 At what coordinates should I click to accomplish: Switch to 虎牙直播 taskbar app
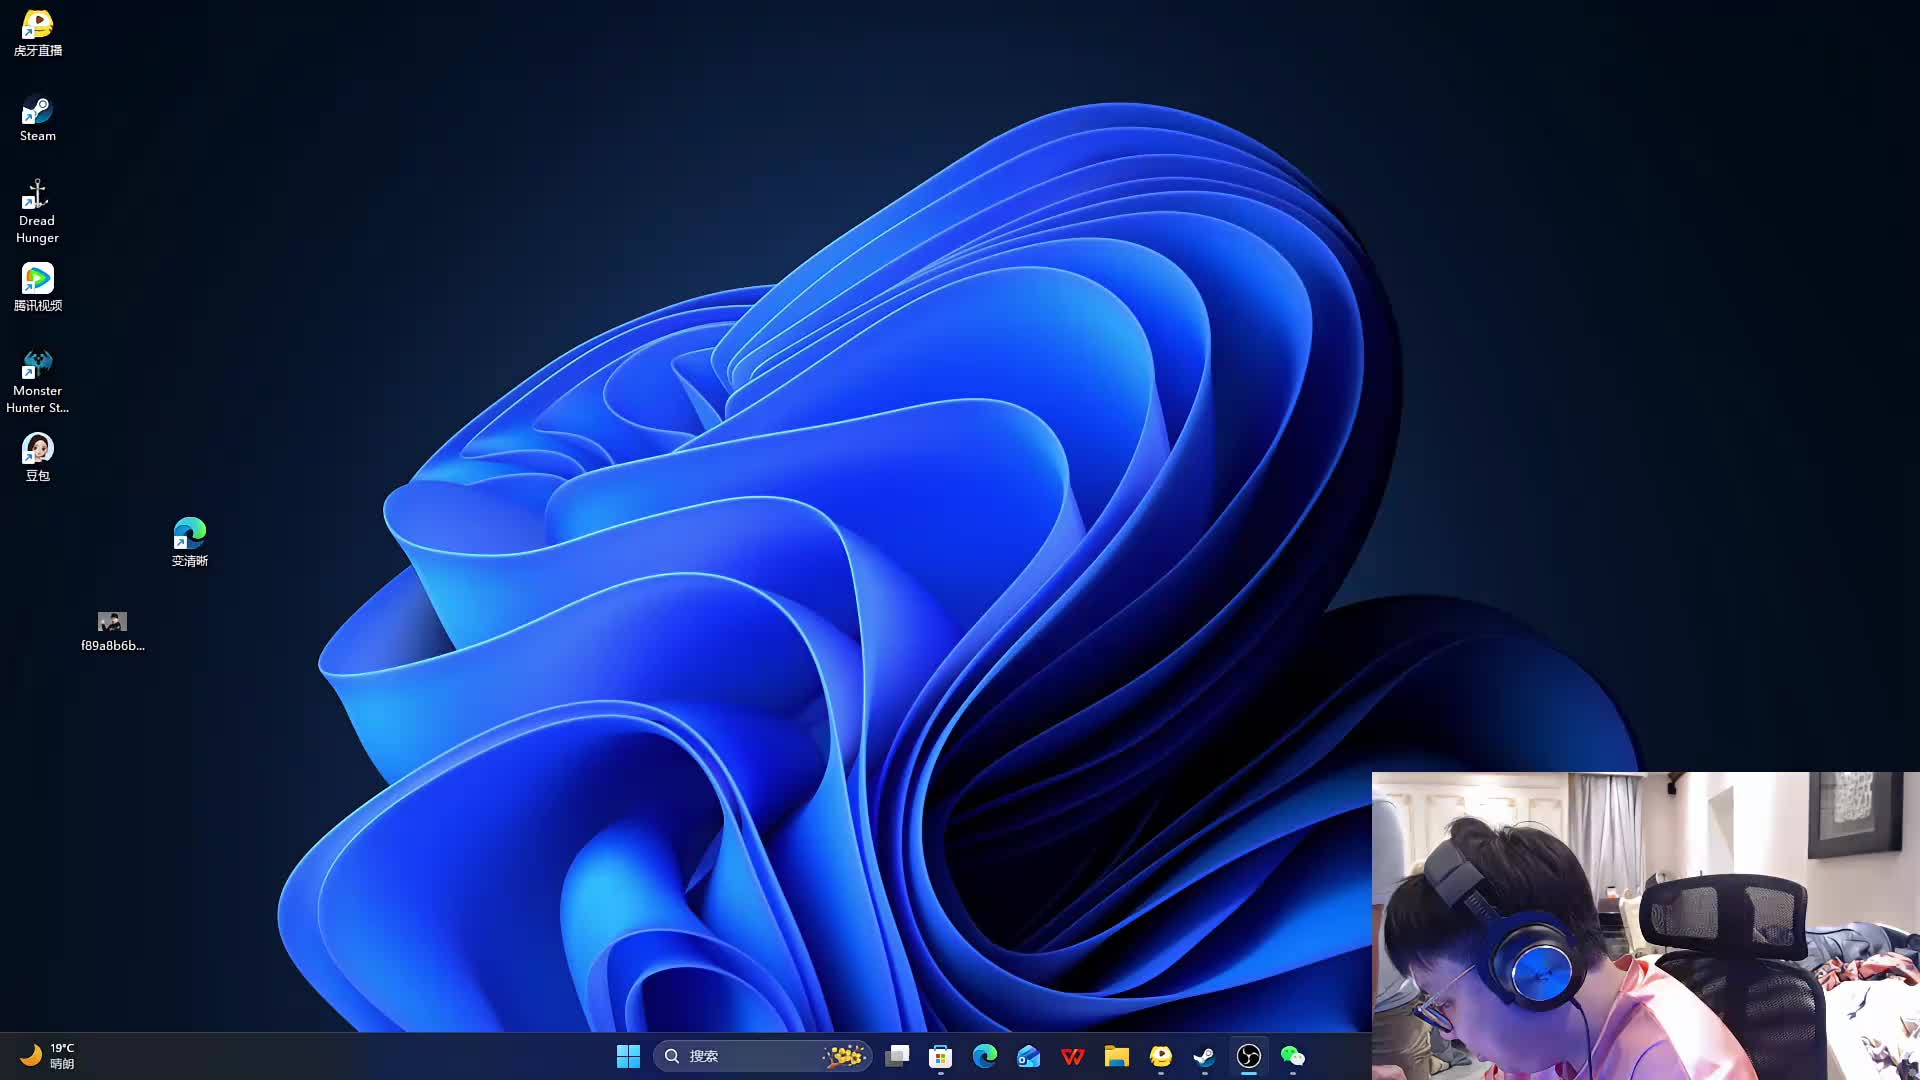[1161, 1056]
